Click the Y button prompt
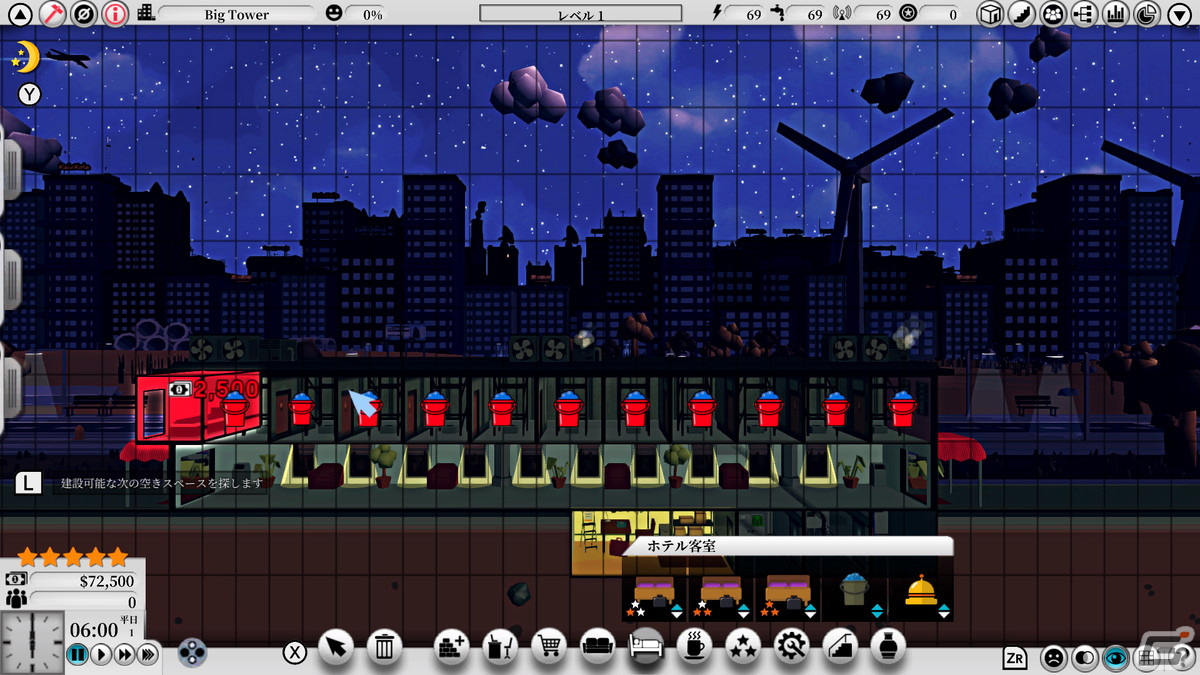The height and width of the screenshot is (675, 1200). [x=30, y=95]
